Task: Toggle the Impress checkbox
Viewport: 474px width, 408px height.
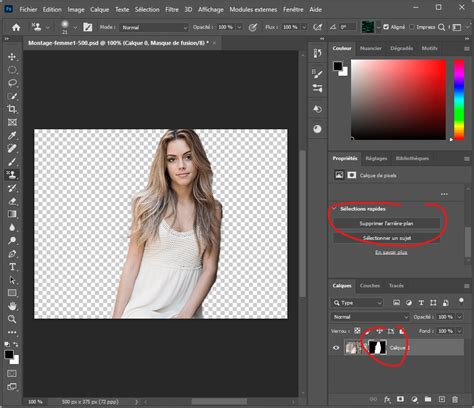Action: pos(412,27)
